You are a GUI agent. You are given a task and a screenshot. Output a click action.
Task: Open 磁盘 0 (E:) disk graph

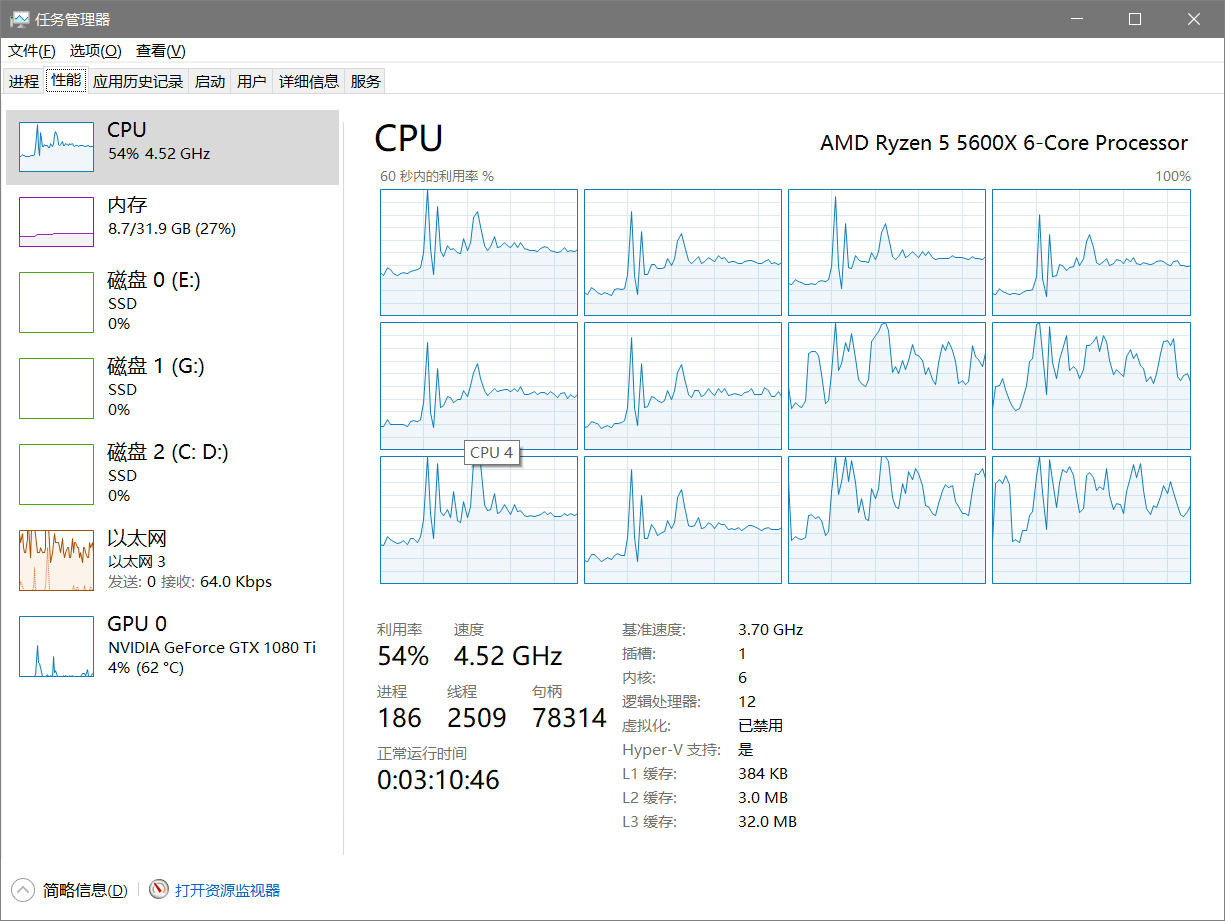(x=56, y=302)
